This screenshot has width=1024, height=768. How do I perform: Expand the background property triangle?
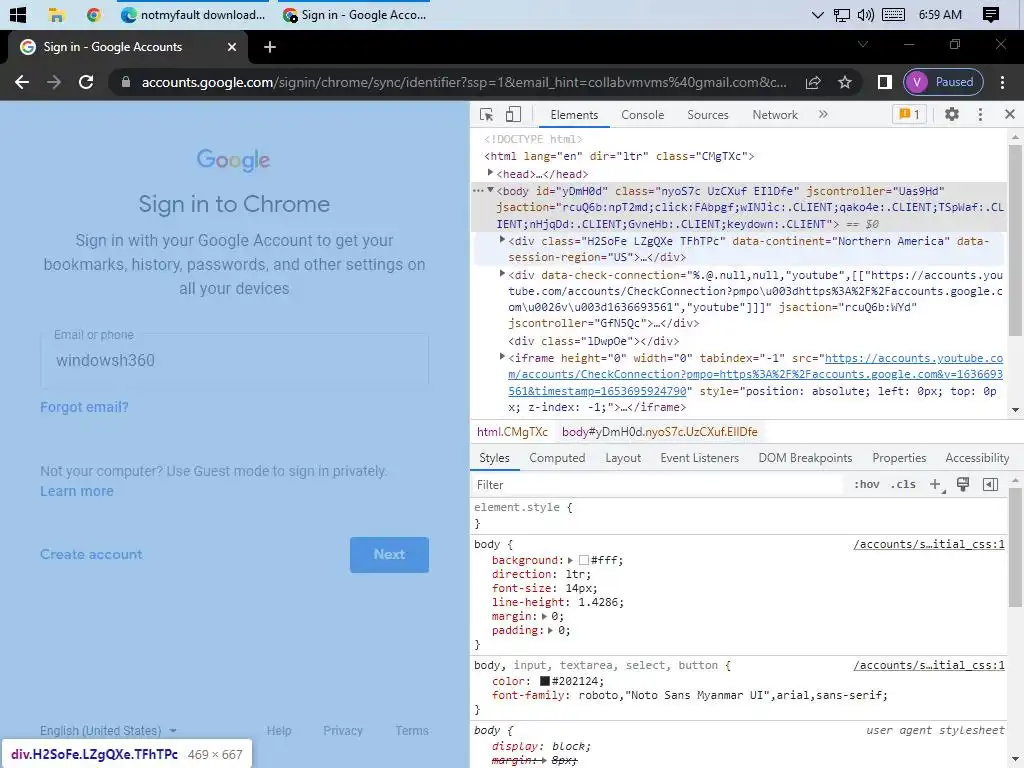tap(570, 560)
